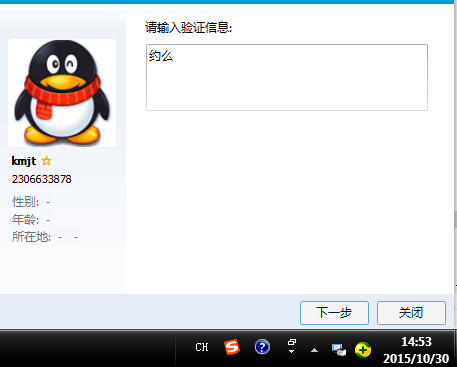The width and height of the screenshot is (457, 367).
Task: Open the CH language indicator in taskbar
Action: click(202, 347)
